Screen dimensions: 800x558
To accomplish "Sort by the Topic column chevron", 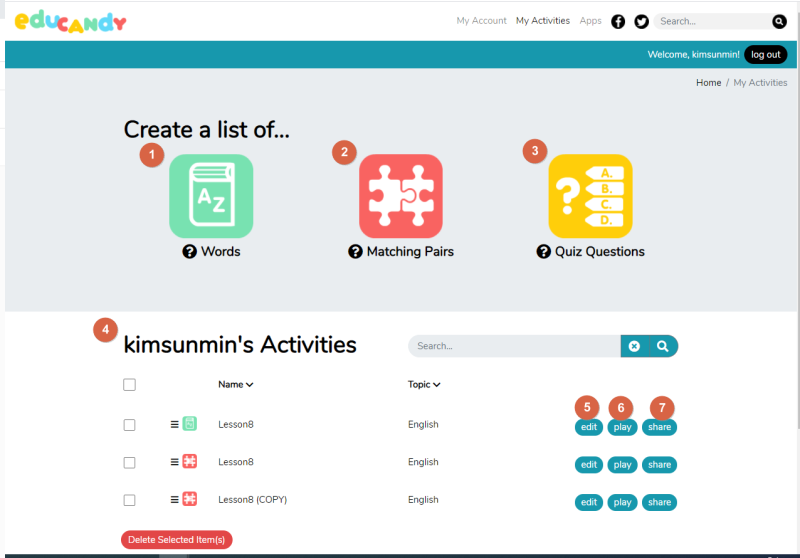I will pos(437,385).
